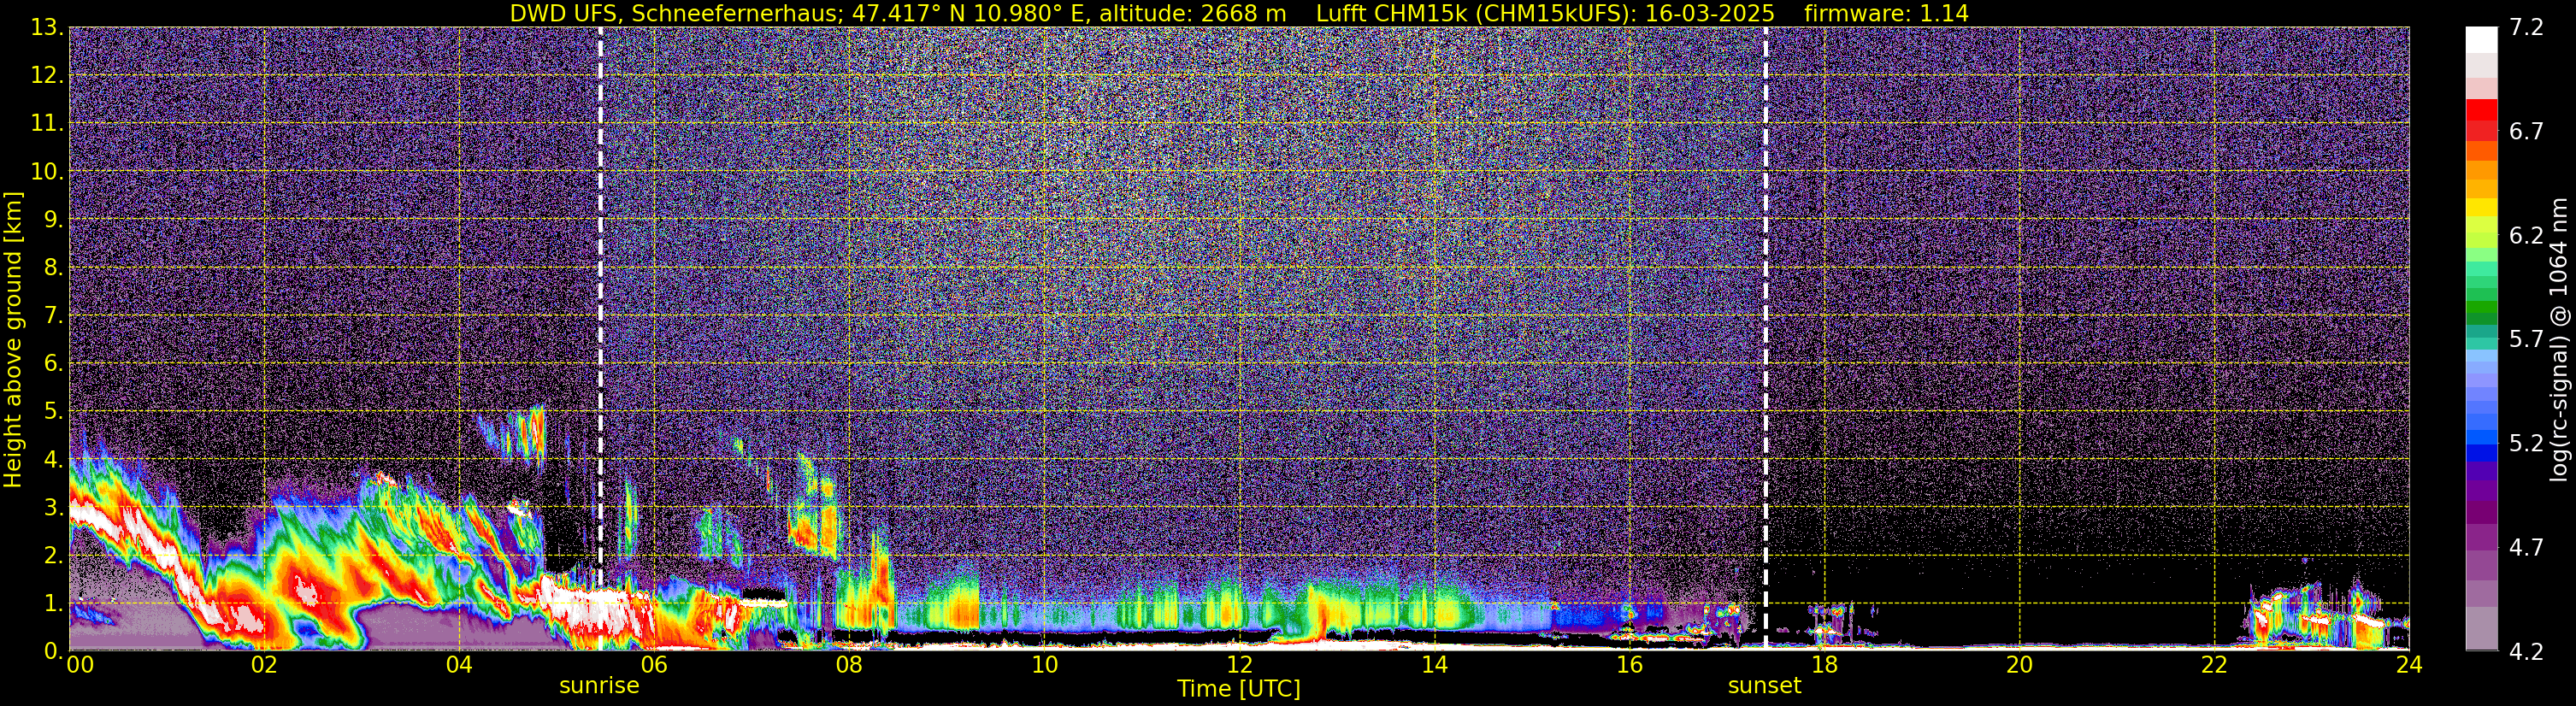Click the height axis tick label 10
Image resolution: width=2576 pixels, height=706 pixels.
point(46,171)
